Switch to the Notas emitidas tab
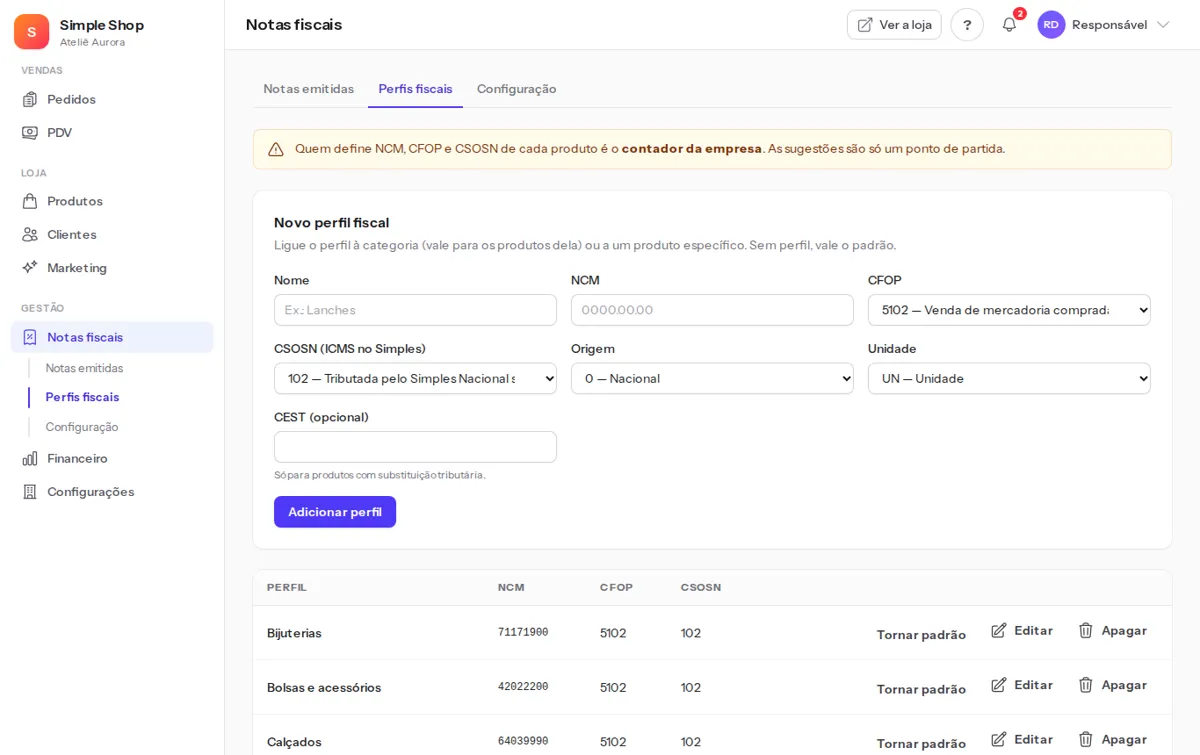 [308, 89]
